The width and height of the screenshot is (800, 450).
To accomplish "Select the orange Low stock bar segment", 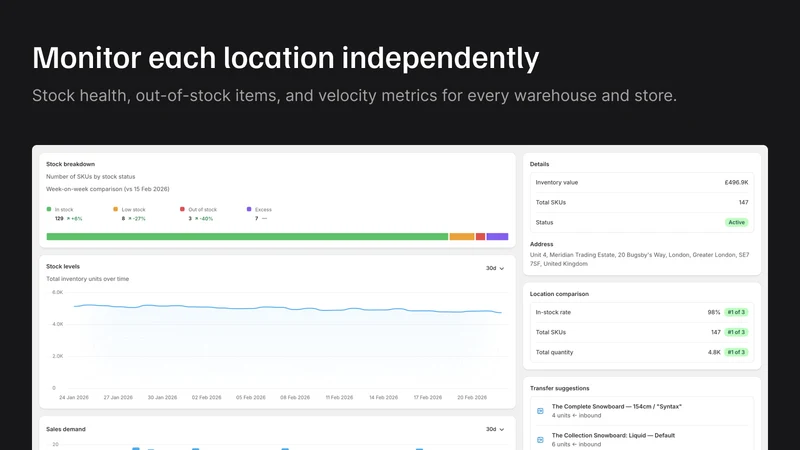I will 462,237.
